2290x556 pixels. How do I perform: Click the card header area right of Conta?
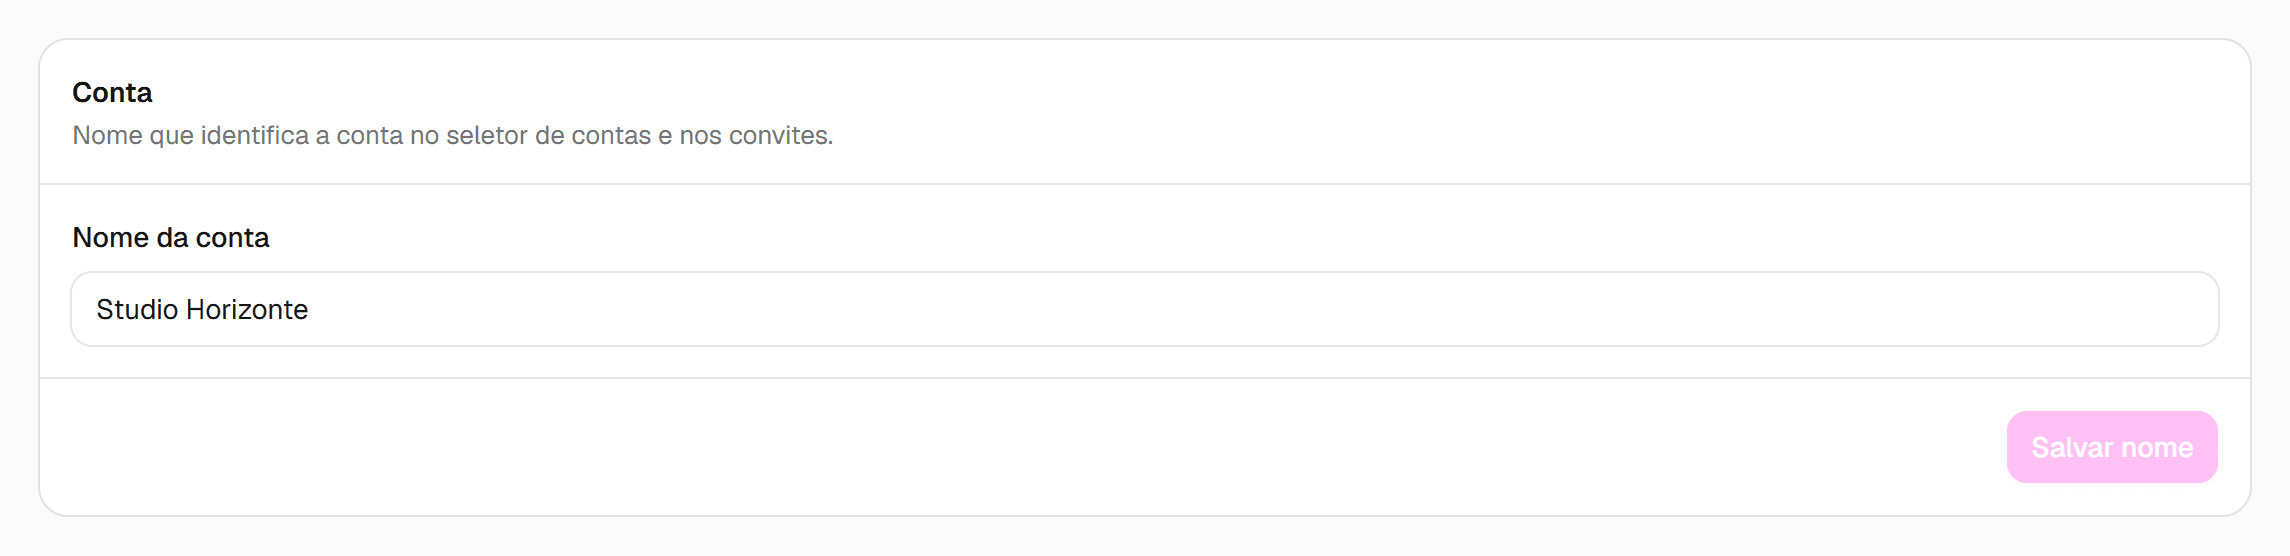tap(1200, 92)
